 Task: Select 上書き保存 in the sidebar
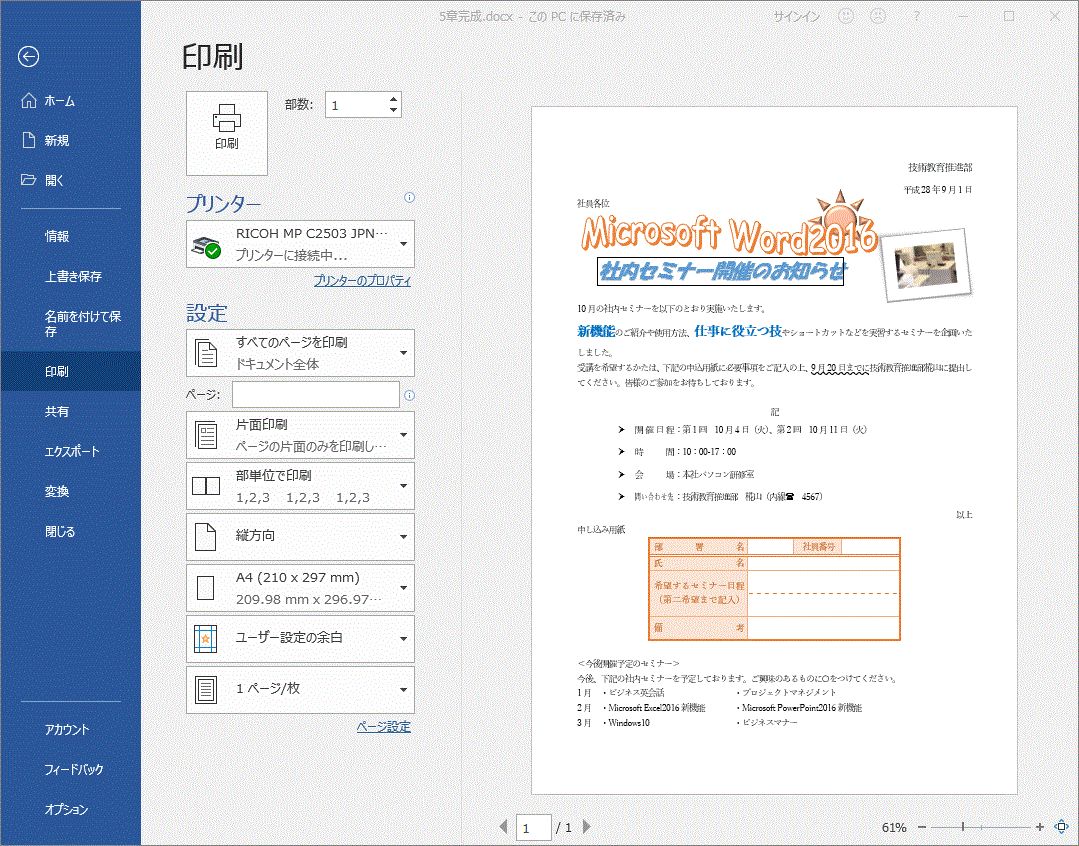pyautogui.click(x=70, y=276)
